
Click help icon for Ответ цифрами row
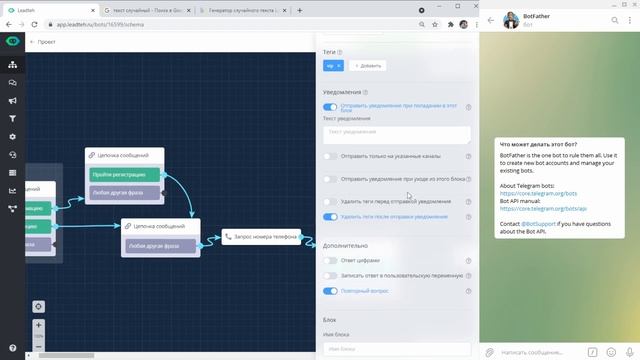[469, 260]
